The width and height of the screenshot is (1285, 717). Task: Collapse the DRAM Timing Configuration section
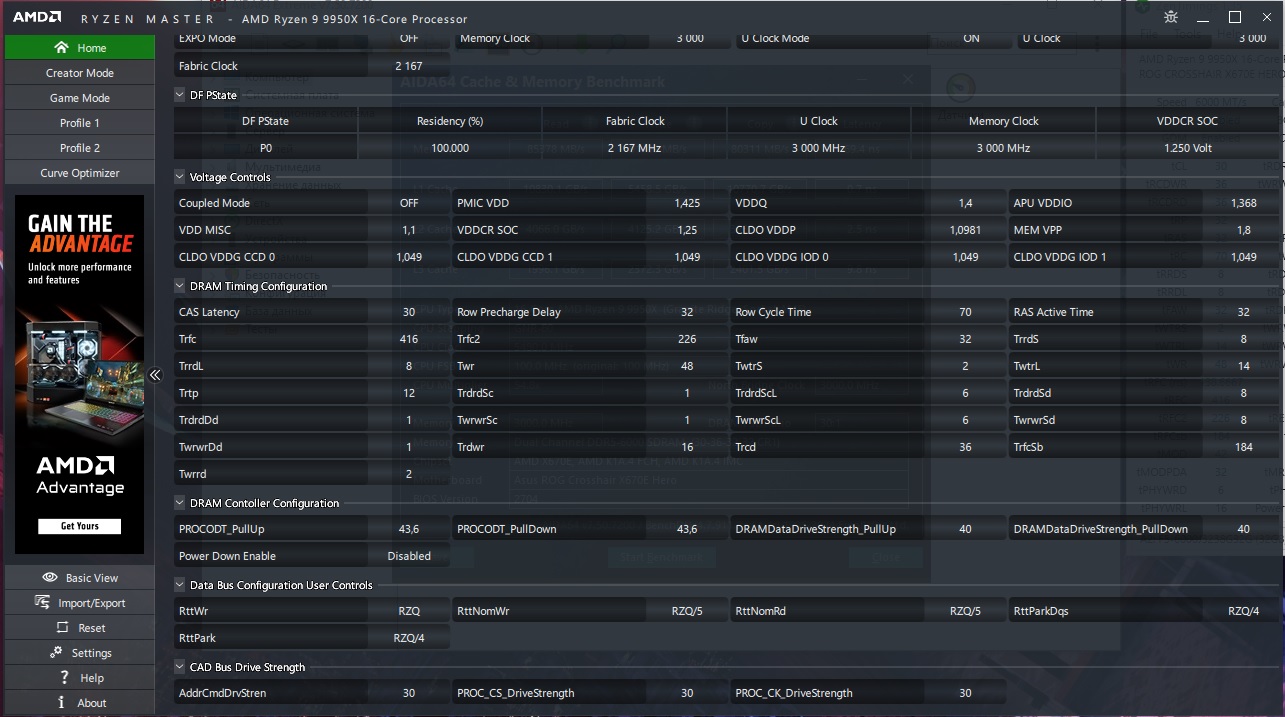click(180, 286)
